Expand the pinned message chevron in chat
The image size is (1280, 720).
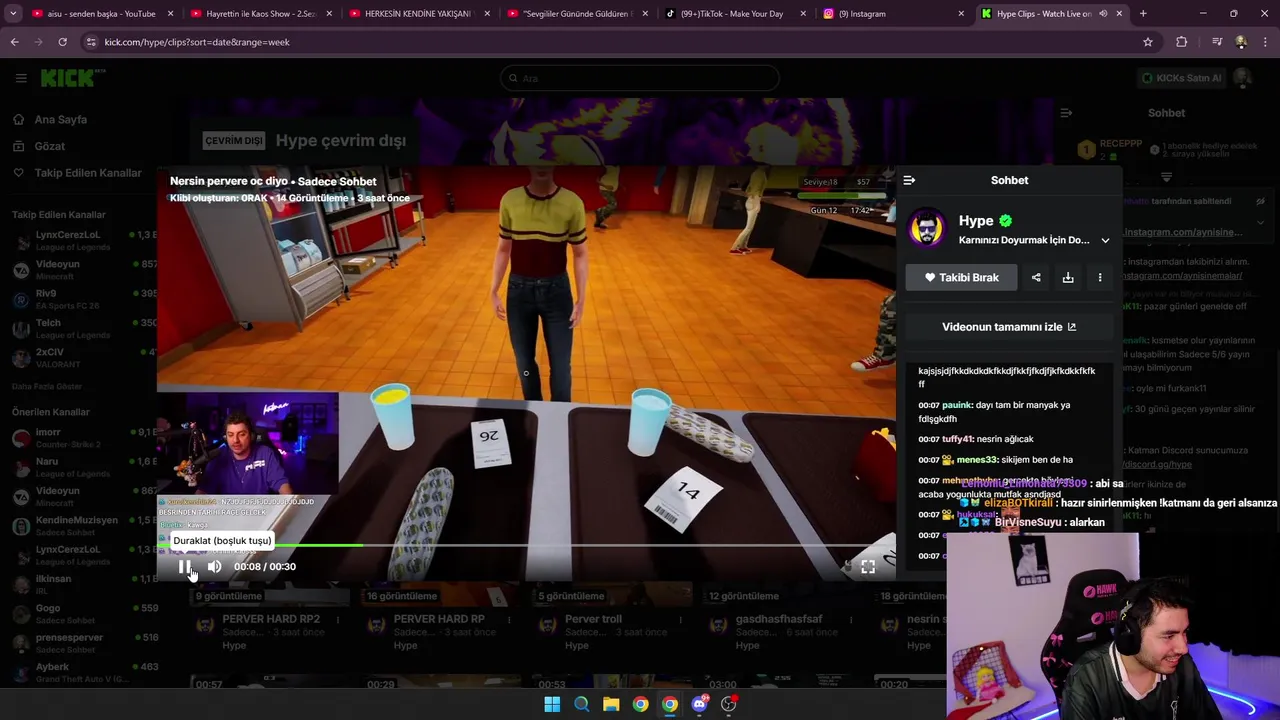(x=1260, y=222)
